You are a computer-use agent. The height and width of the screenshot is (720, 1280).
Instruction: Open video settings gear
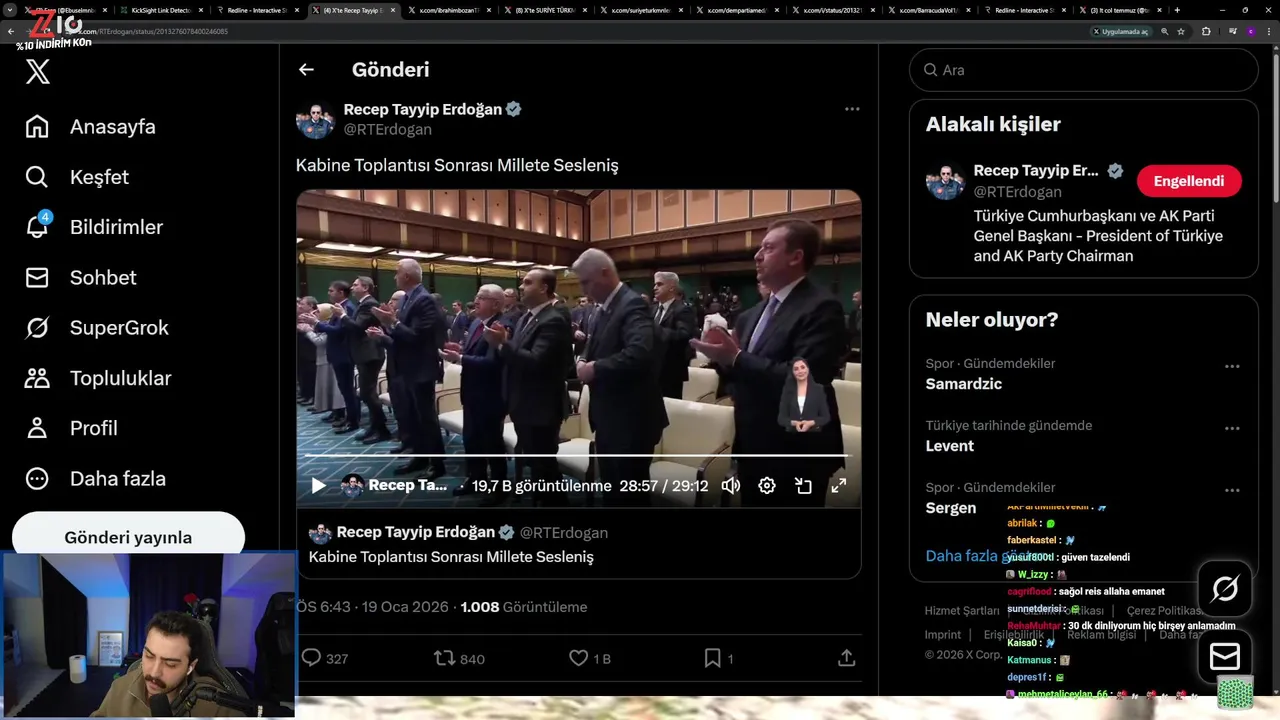coord(767,485)
